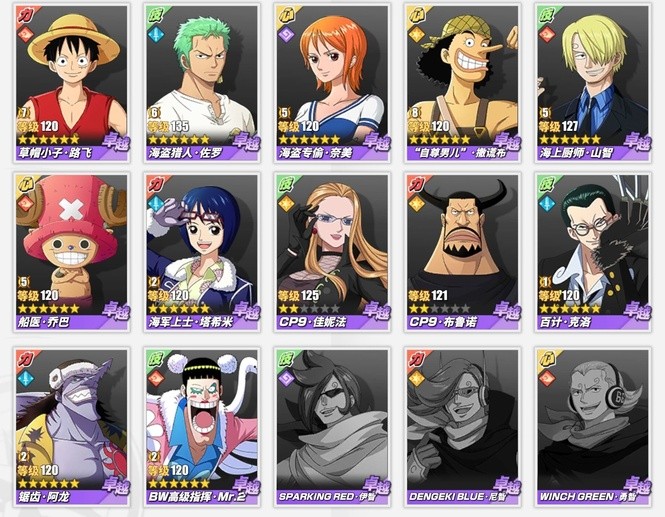The height and width of the screenshot is (517, 665).
Task: Click the yellow star icon on Kalifa's card
Action: pos(286,203)
